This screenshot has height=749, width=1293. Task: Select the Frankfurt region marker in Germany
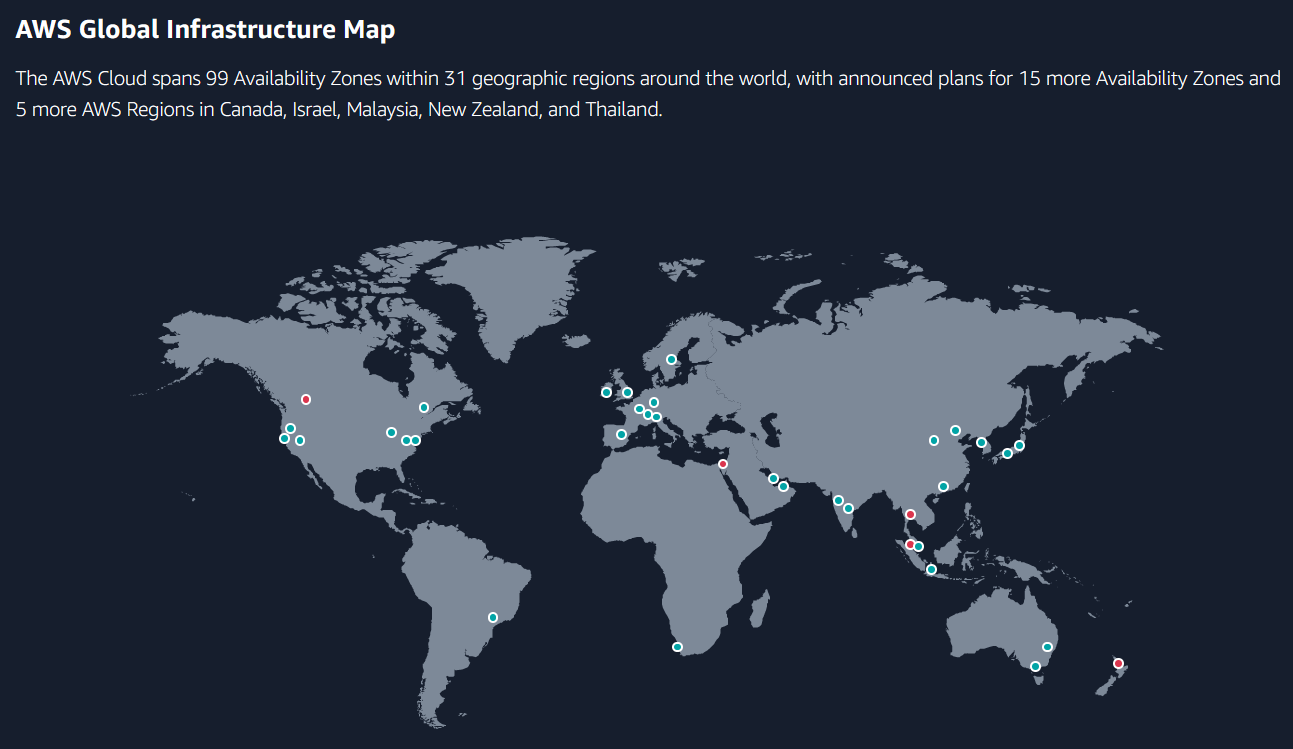(654, 402)
